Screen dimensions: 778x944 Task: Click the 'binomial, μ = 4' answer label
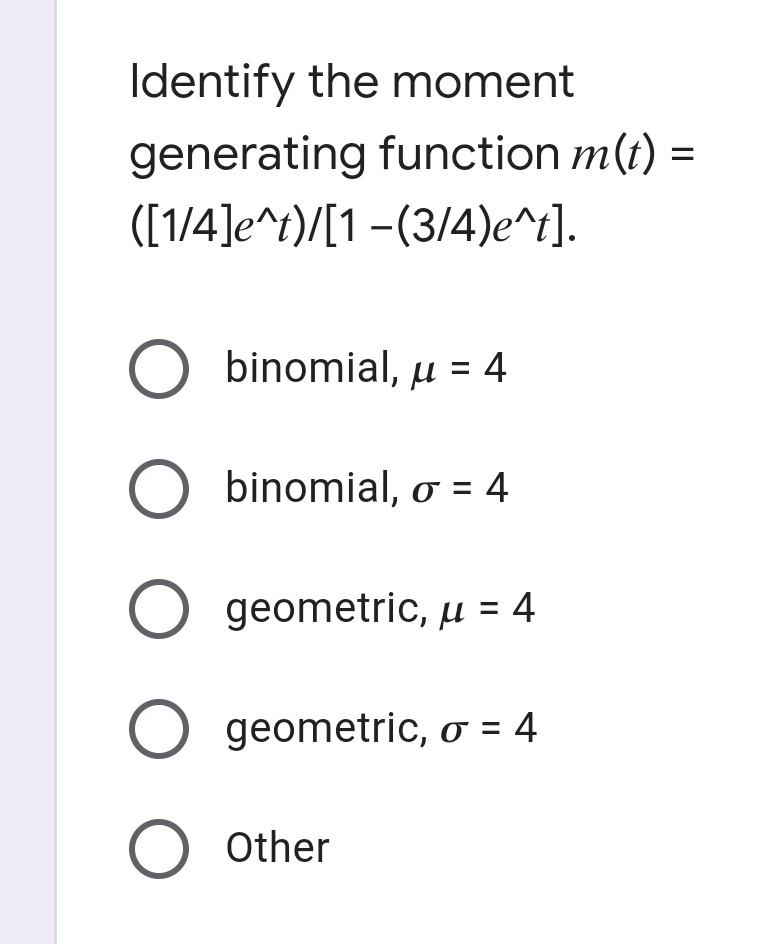(x=365, y=369)
